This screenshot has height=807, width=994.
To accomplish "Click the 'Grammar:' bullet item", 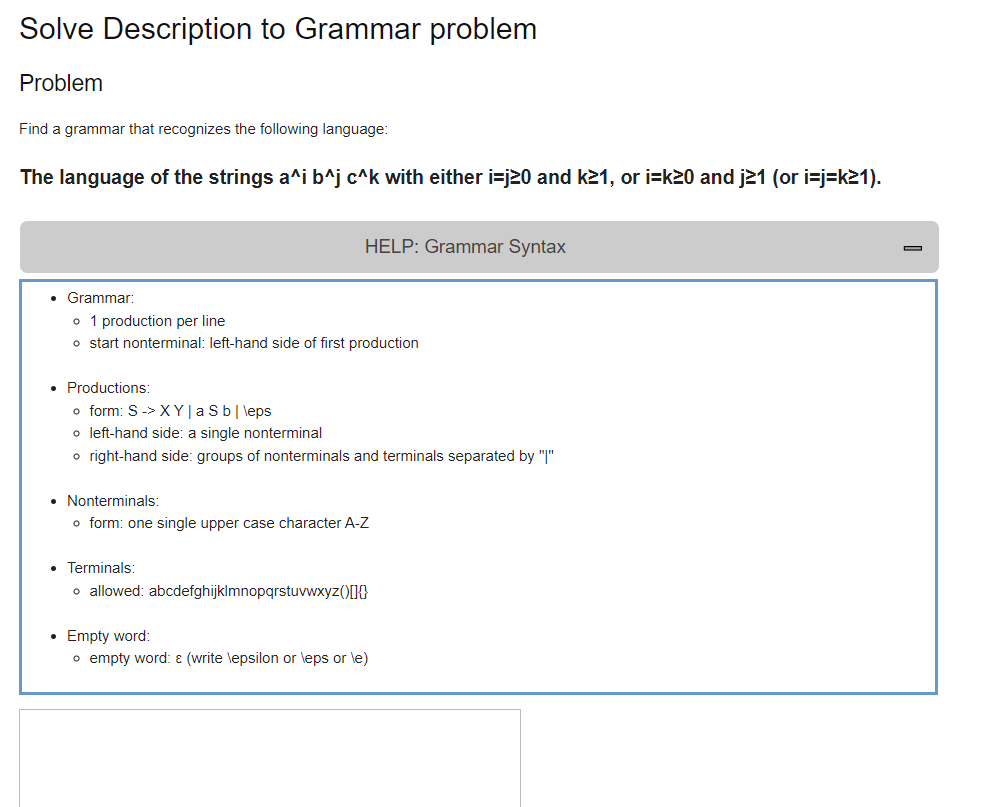I will pos(99,297).
